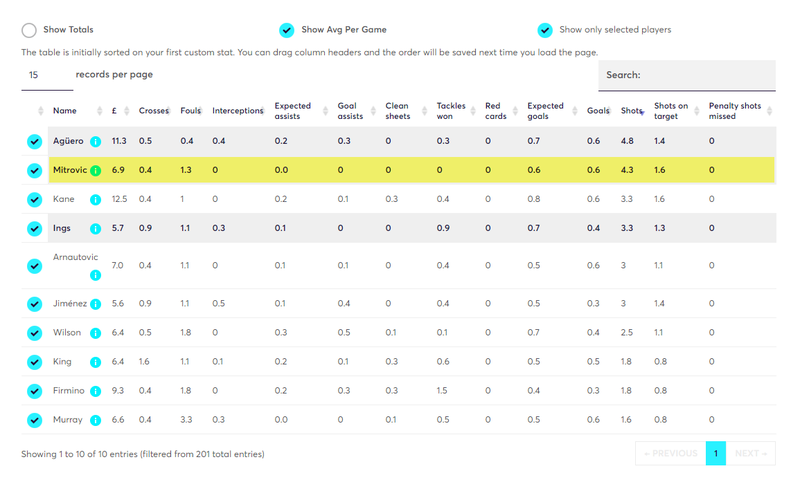Open info icon beside Firmino
The image size is (800, 491).
coord(95,391)
